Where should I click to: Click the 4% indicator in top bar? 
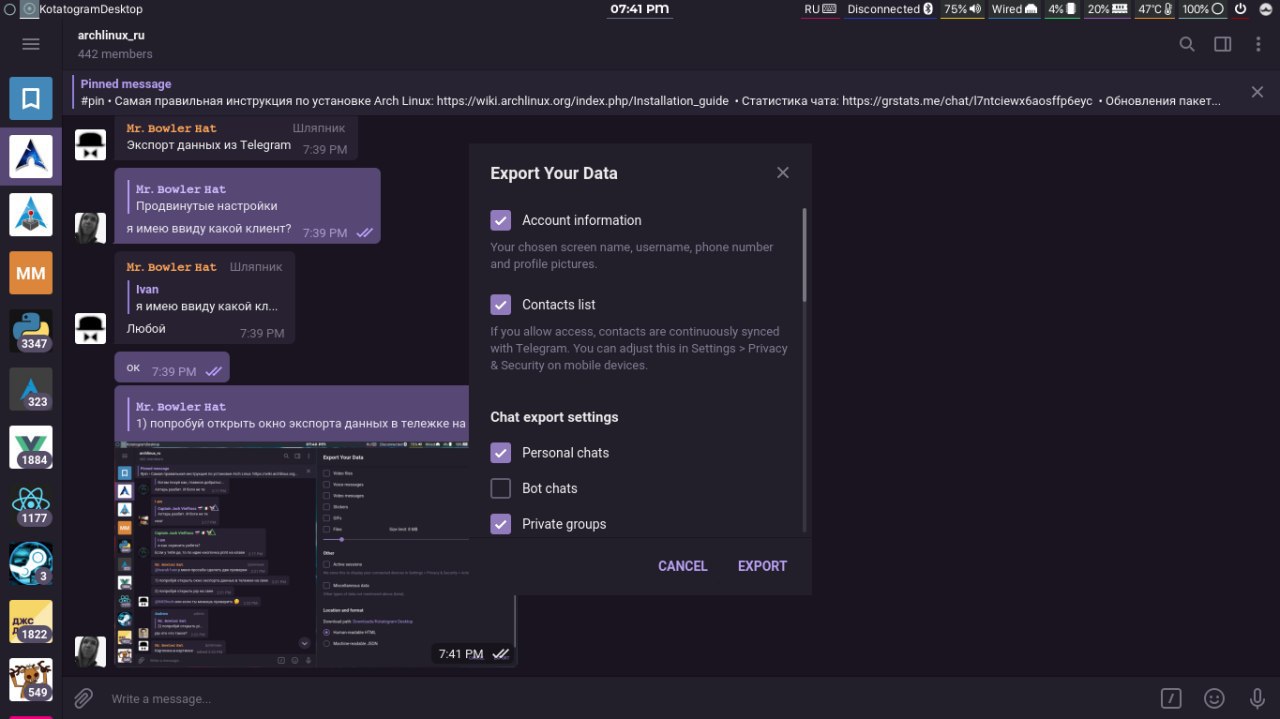tap(1063, 9)
